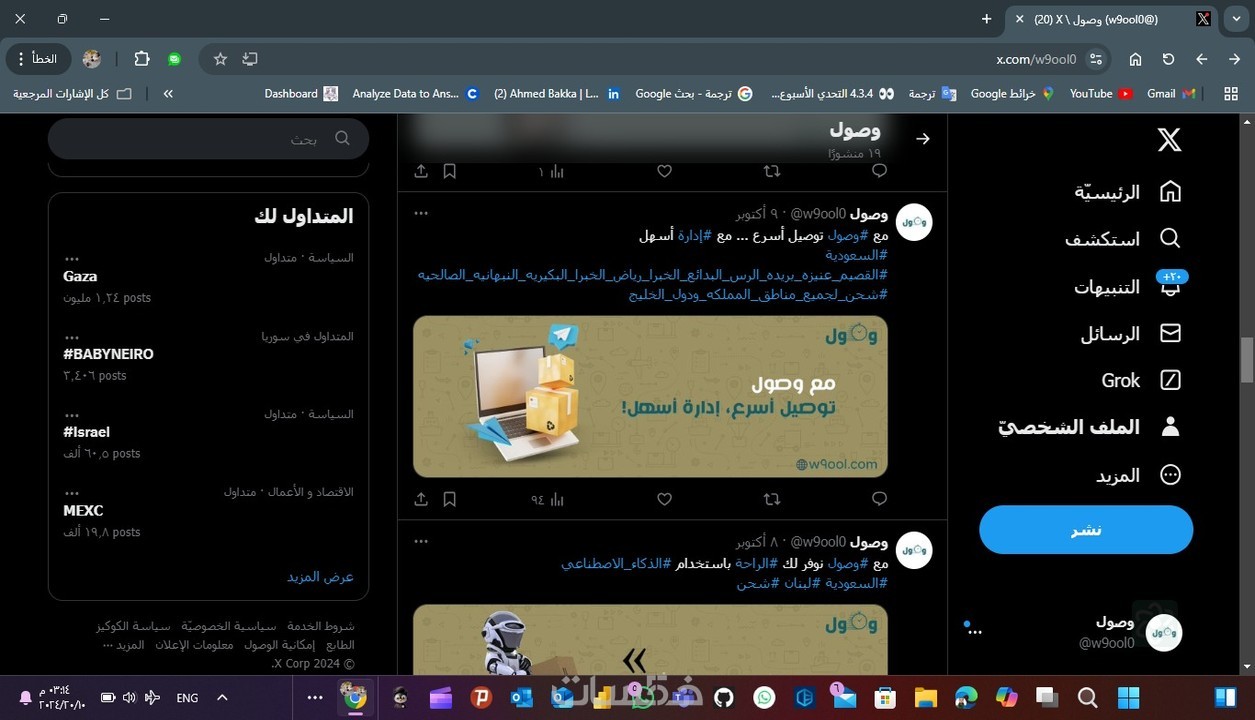
Task: Click the x.com/w9ool0 address bar
Action: pos(1036,59)
